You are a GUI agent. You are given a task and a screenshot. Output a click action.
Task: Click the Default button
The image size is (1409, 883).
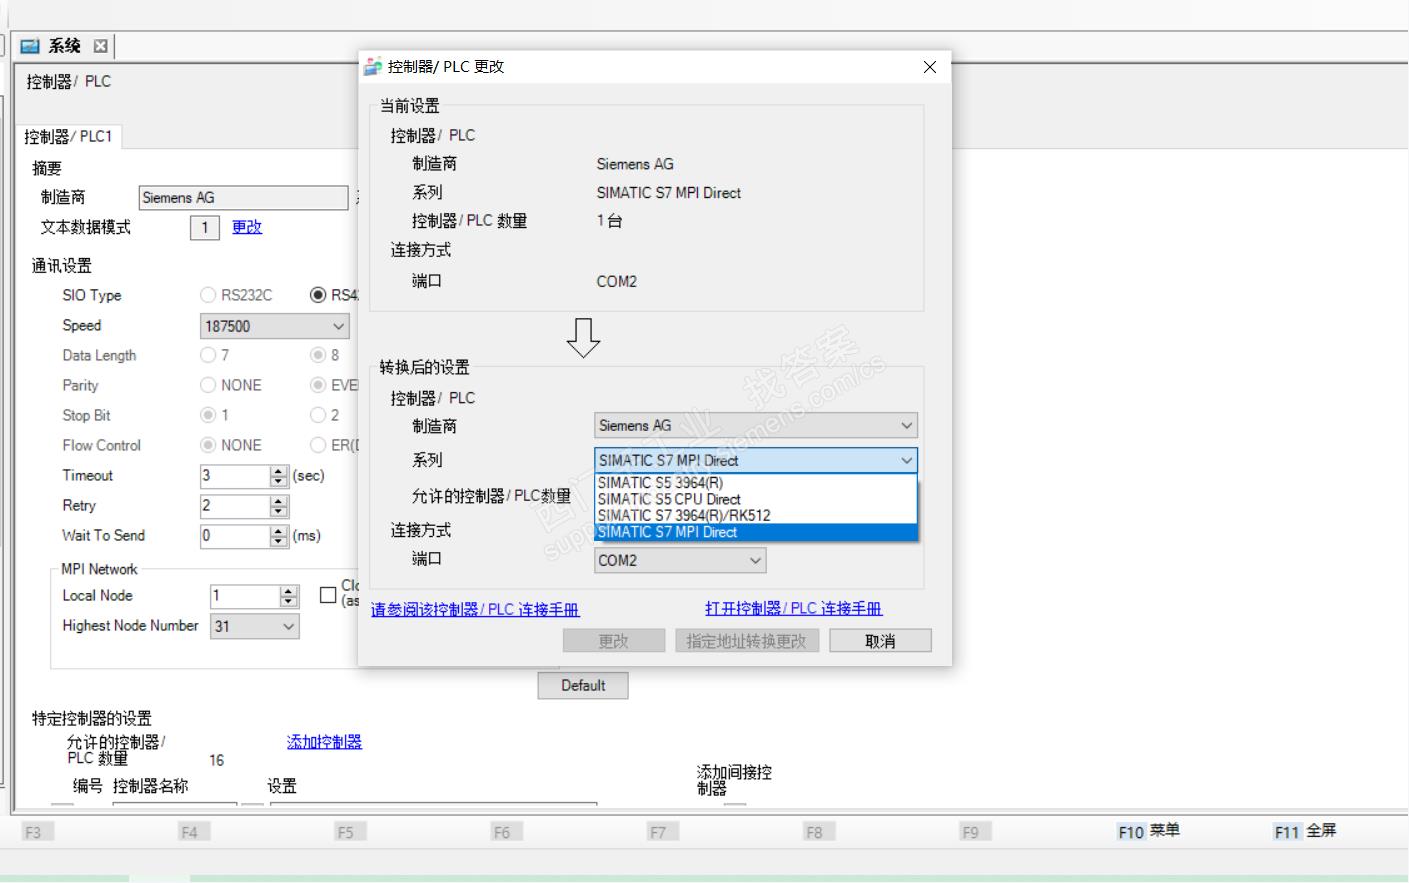point(583,686)
